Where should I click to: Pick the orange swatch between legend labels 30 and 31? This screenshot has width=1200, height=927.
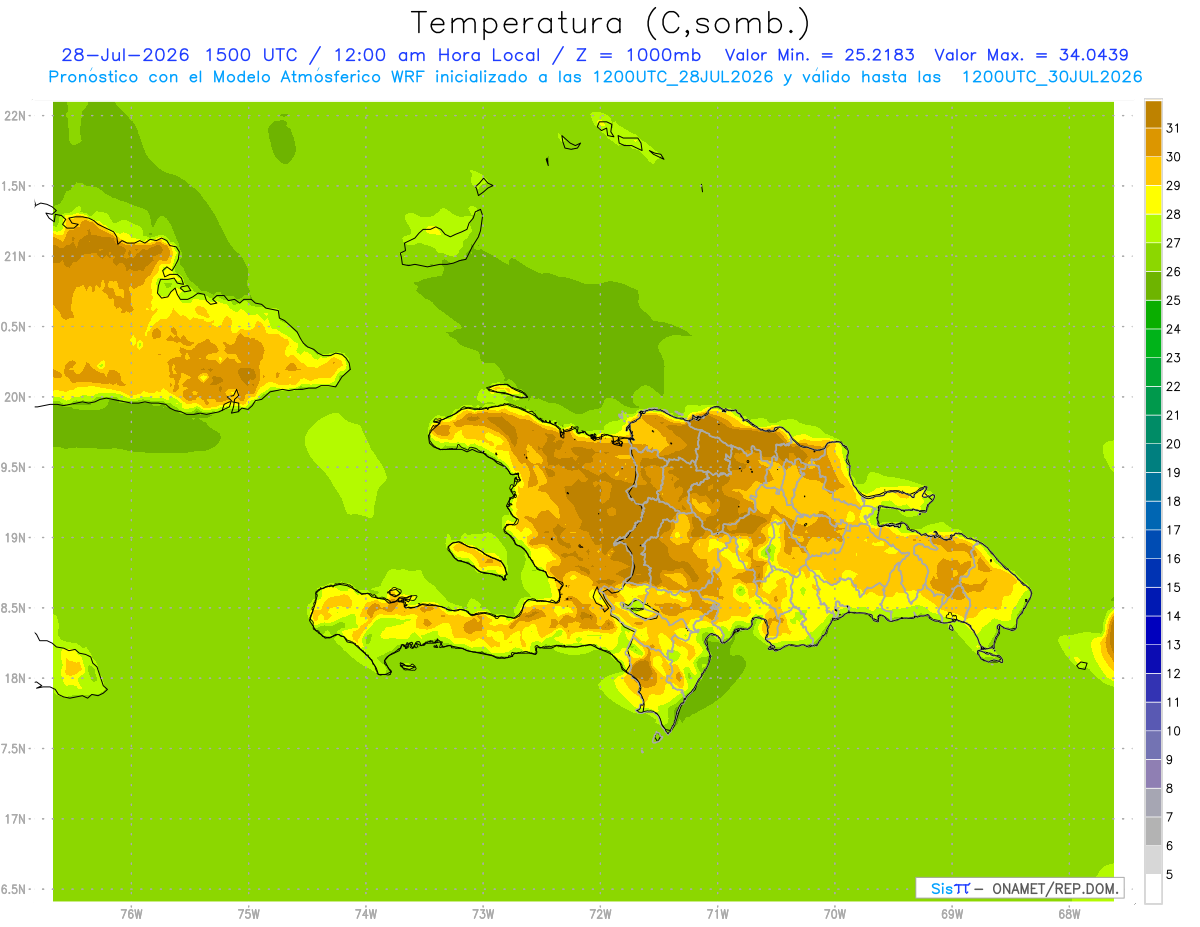click(x=1153, y=142)
